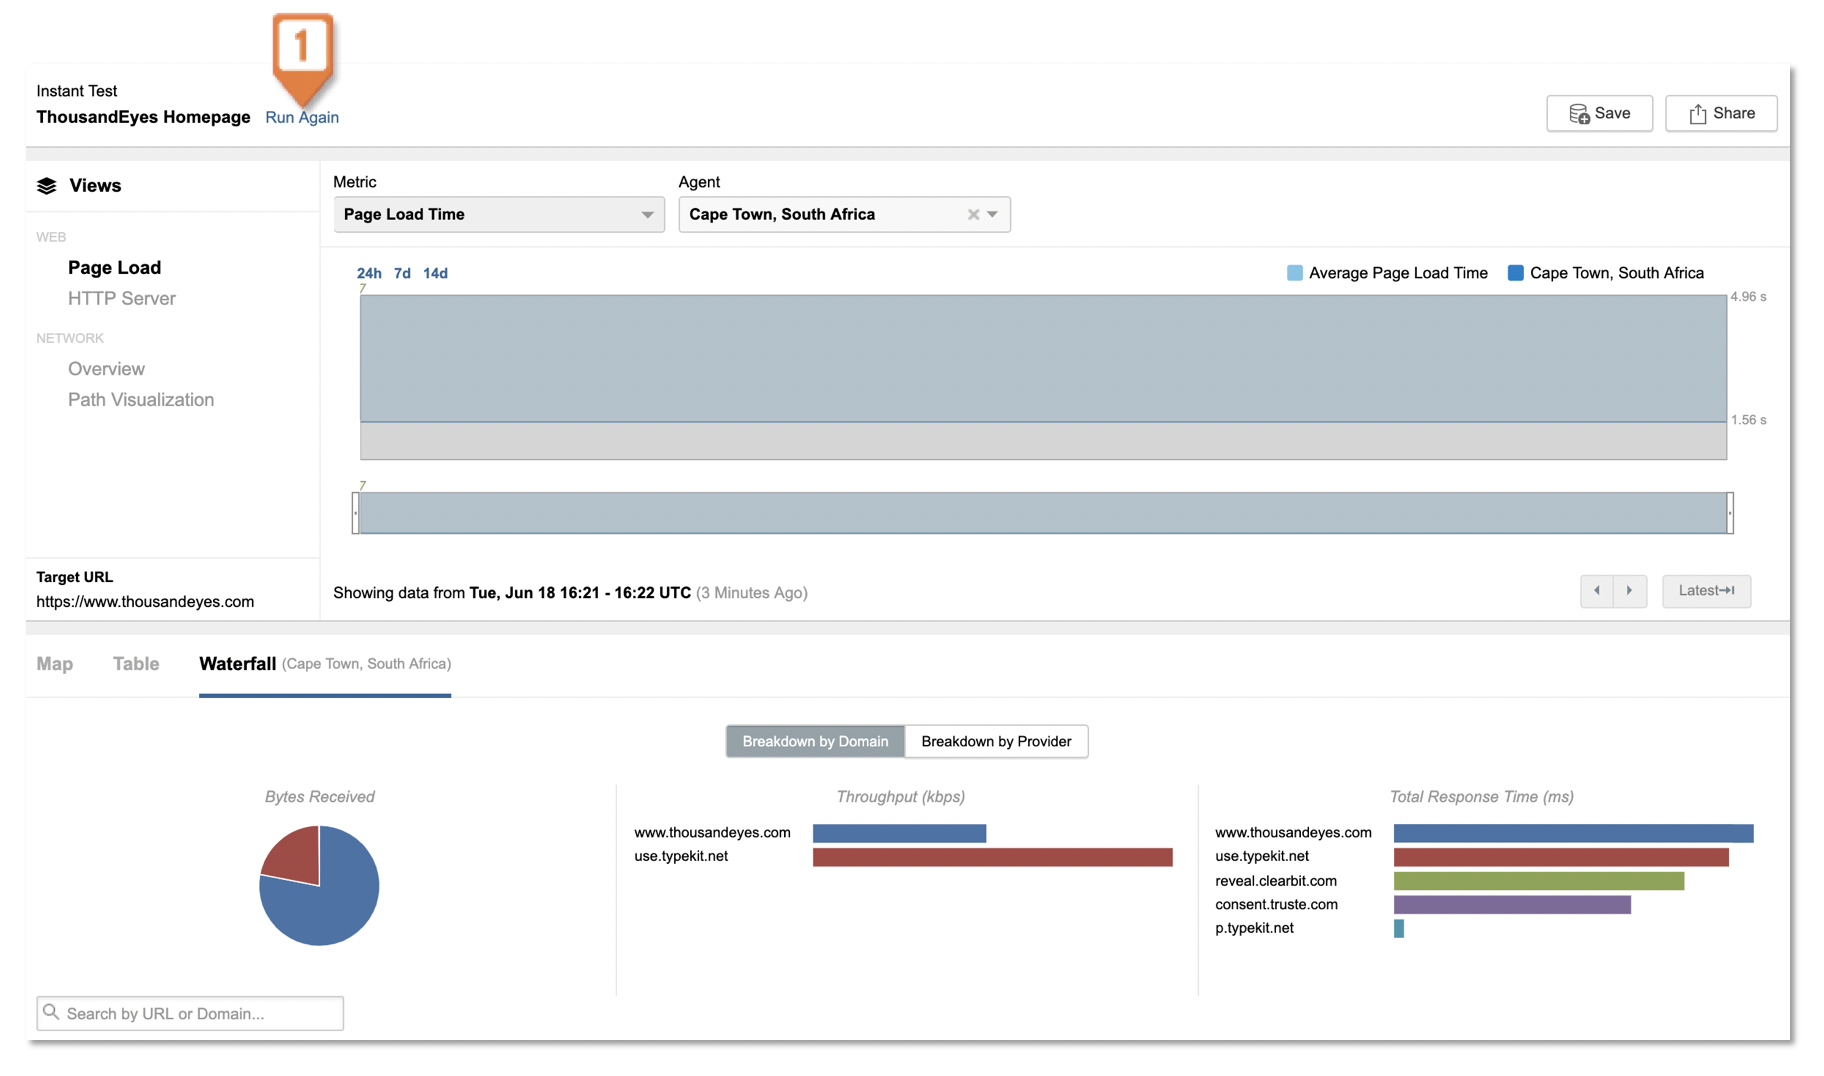Click the 'ThousandEyes Homepage' test name

click(143, 117)
